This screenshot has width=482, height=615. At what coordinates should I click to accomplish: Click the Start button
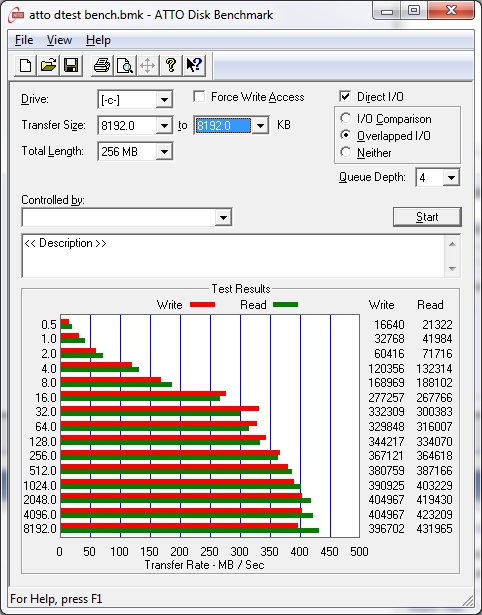[427, 217]
